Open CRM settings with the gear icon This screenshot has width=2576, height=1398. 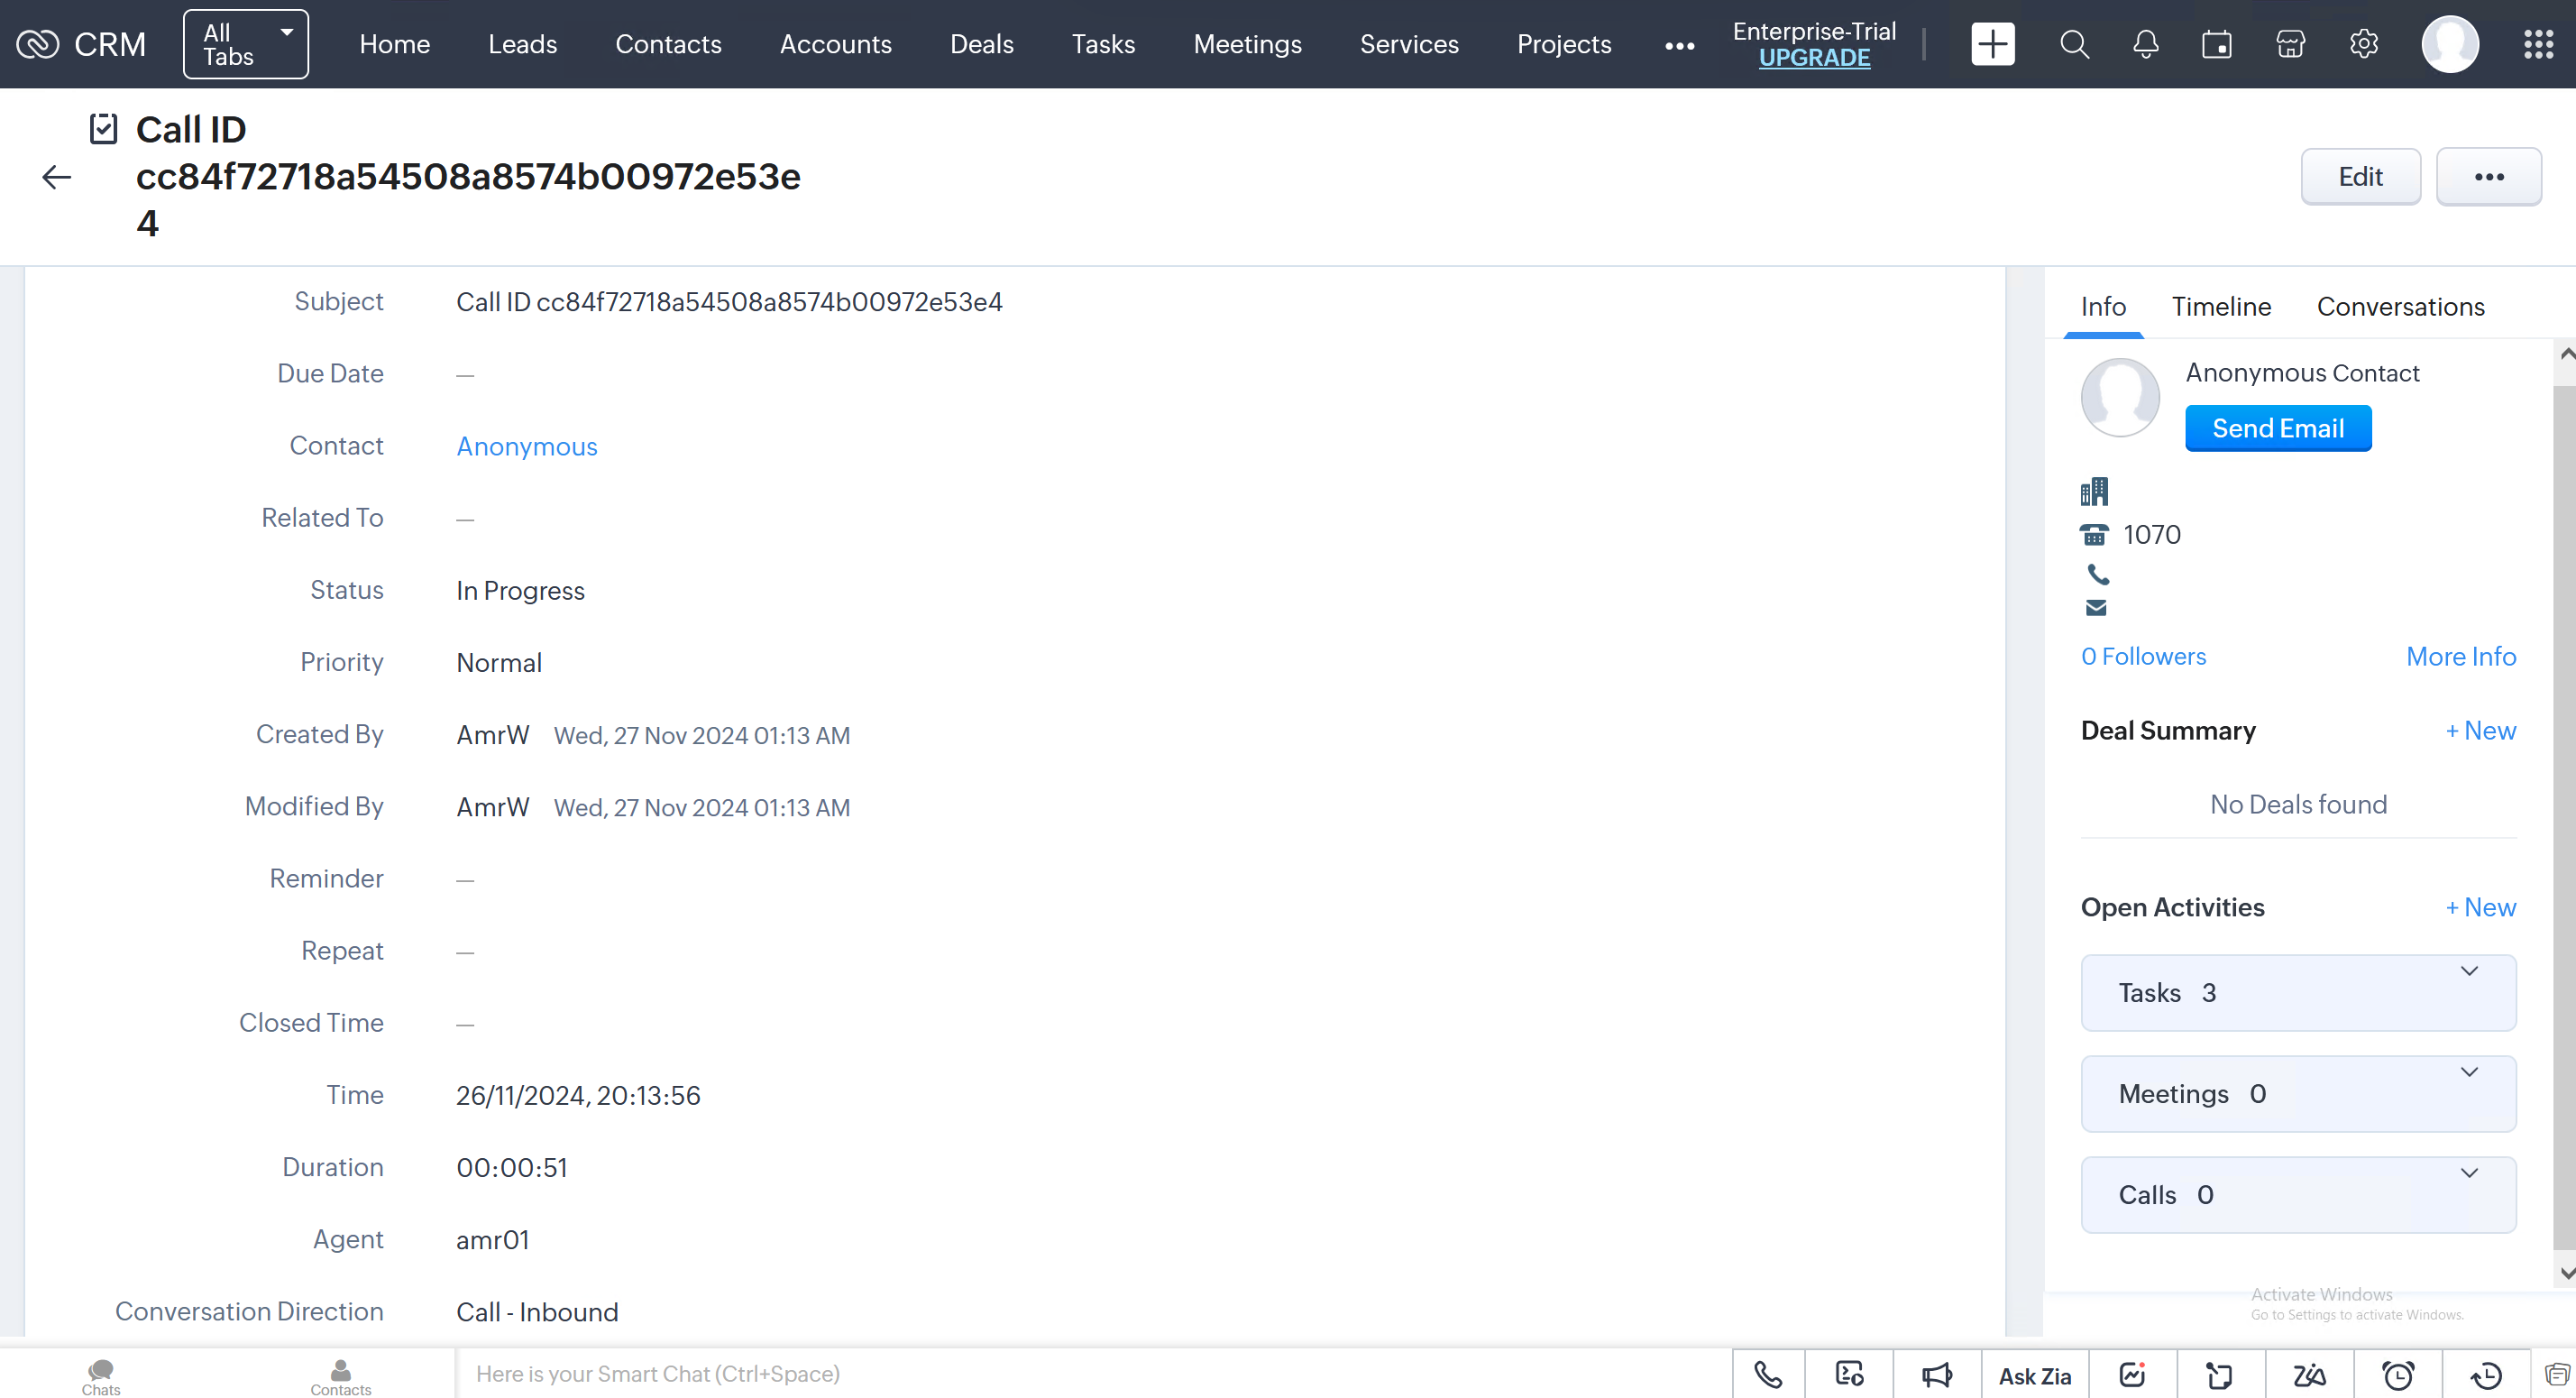point(2364,44)
